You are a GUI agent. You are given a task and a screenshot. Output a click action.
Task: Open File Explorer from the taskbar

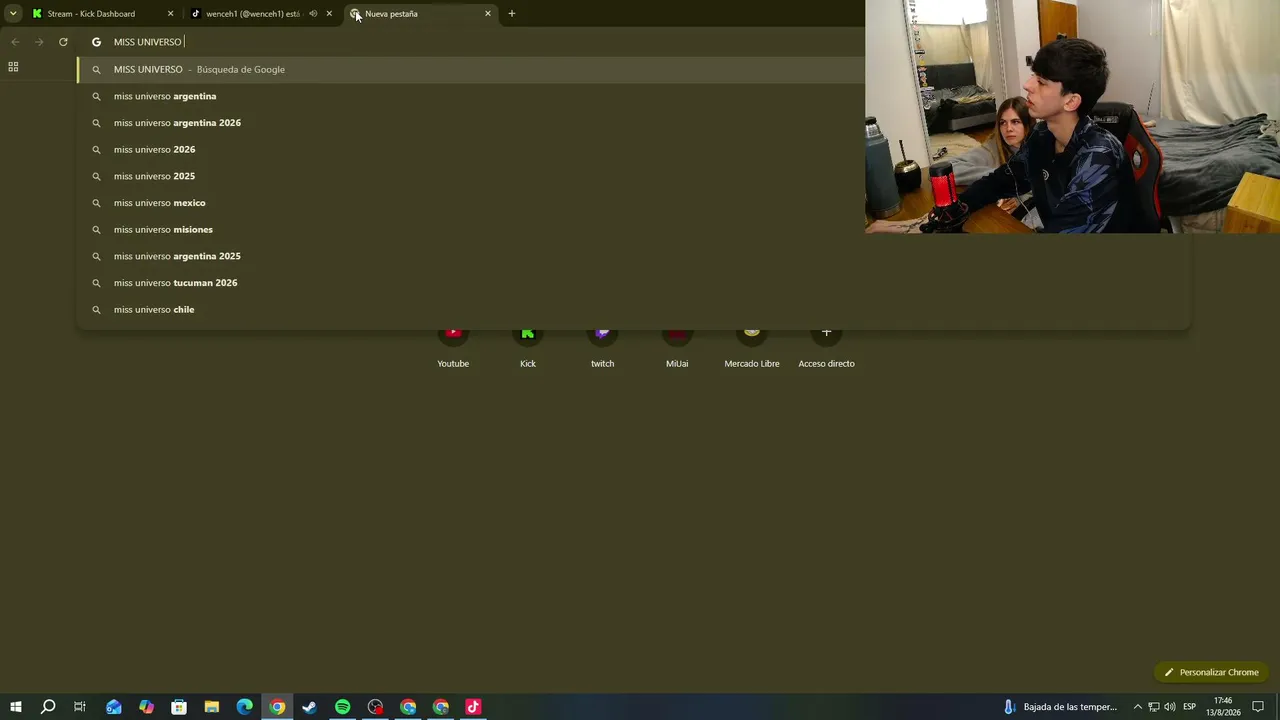click(212, 707)
